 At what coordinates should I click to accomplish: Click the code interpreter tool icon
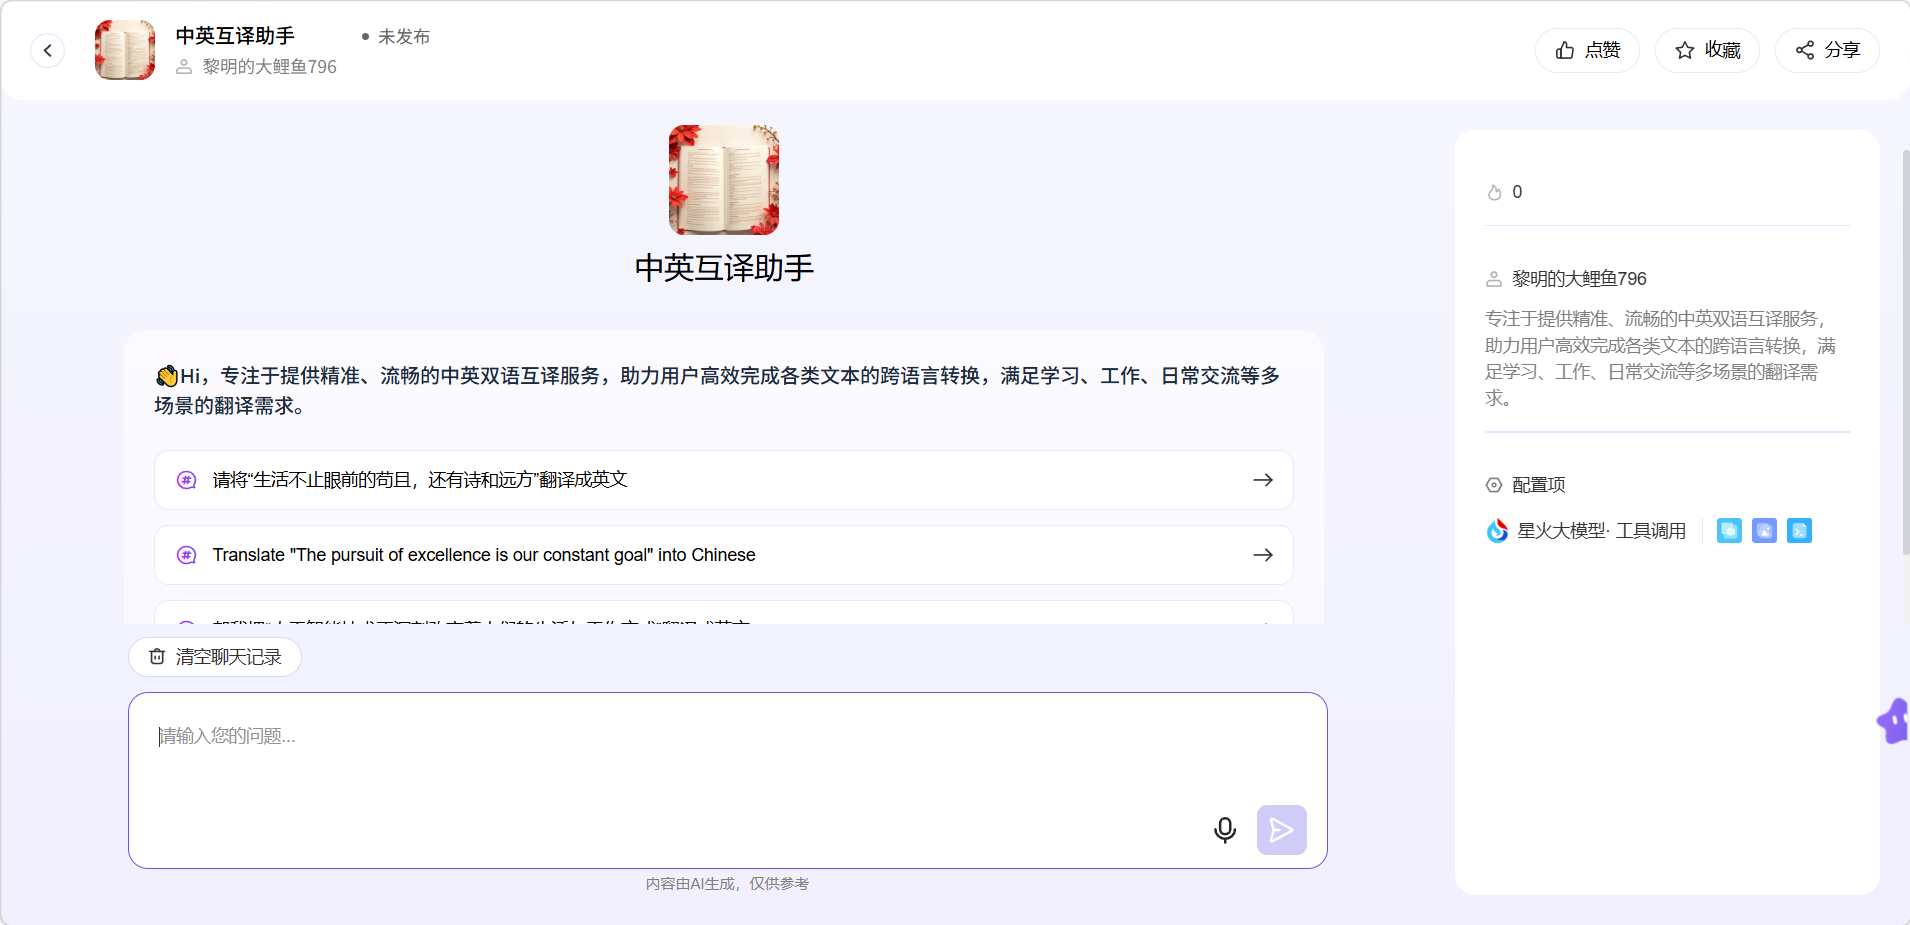click(x=1799, y=531)
